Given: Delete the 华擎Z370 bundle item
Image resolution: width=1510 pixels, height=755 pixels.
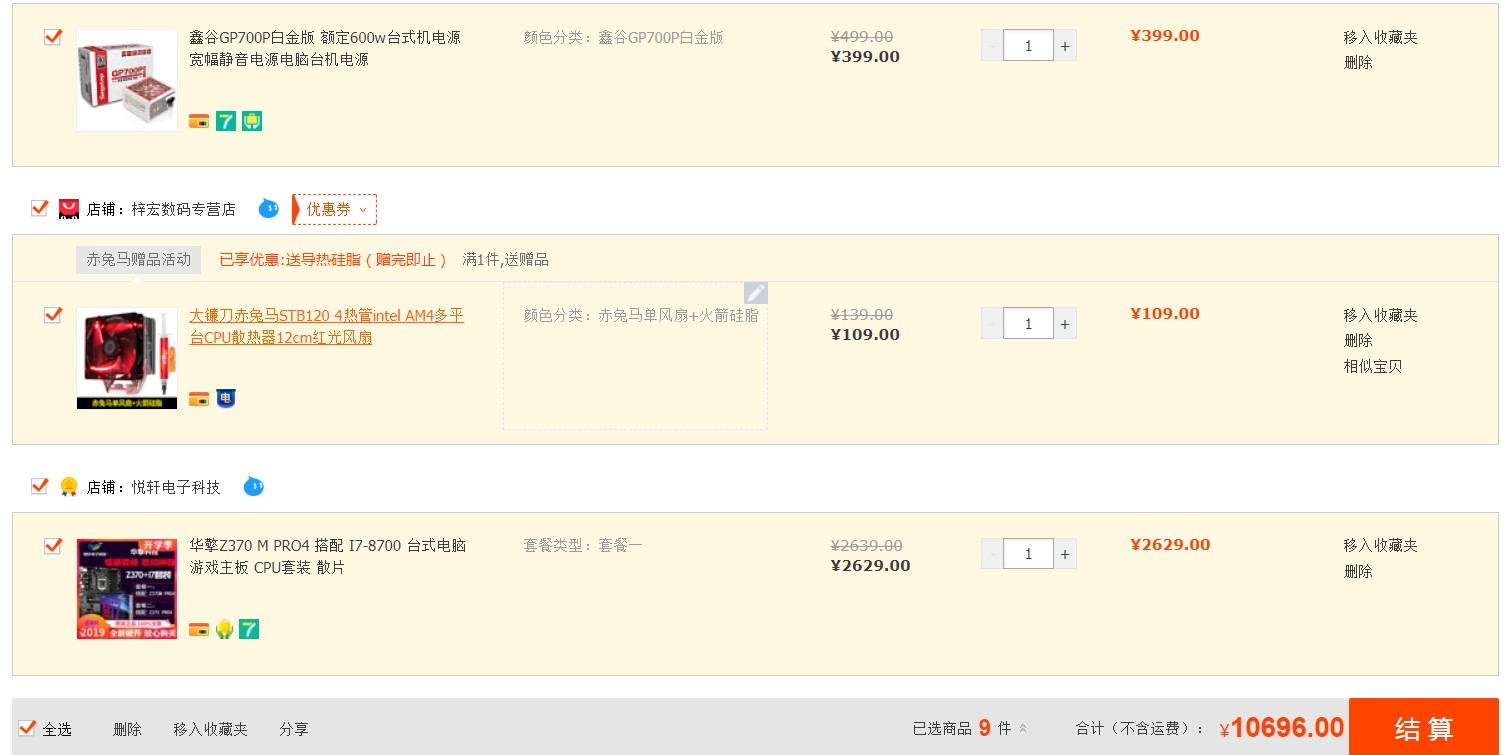Looking at the screenshot, I should [x=1358, y=571].
